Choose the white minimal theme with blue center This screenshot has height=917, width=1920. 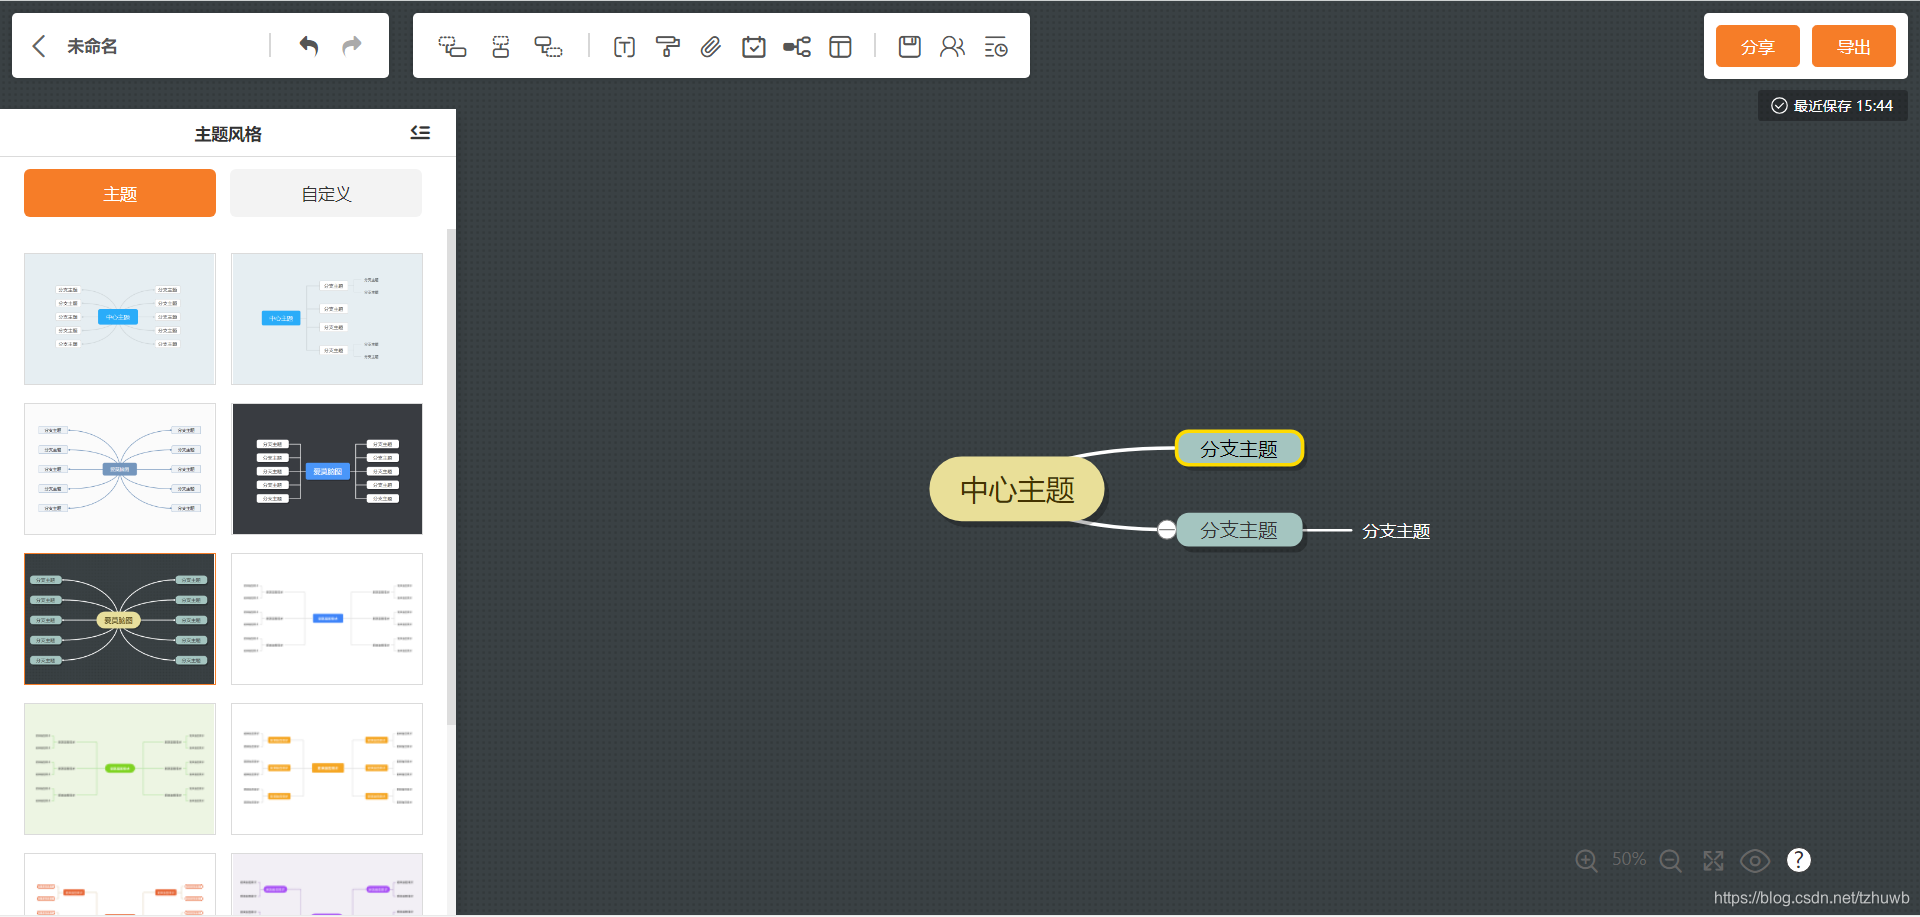coord(327,619)
